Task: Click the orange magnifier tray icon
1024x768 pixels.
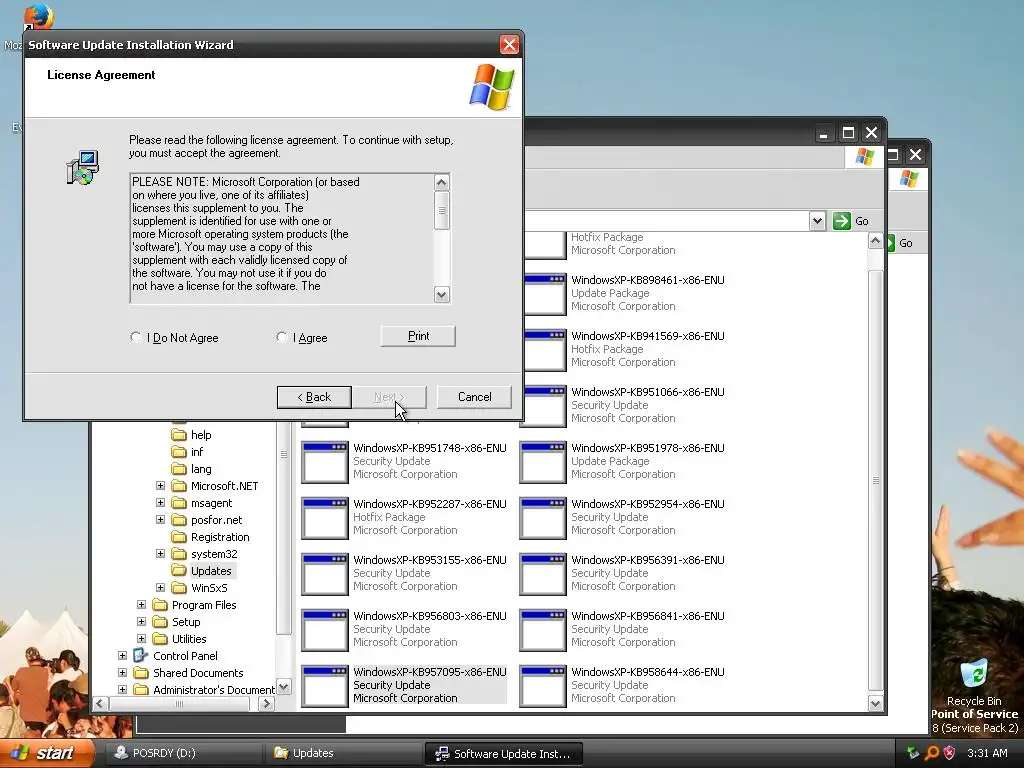Action: click(931, 753)
